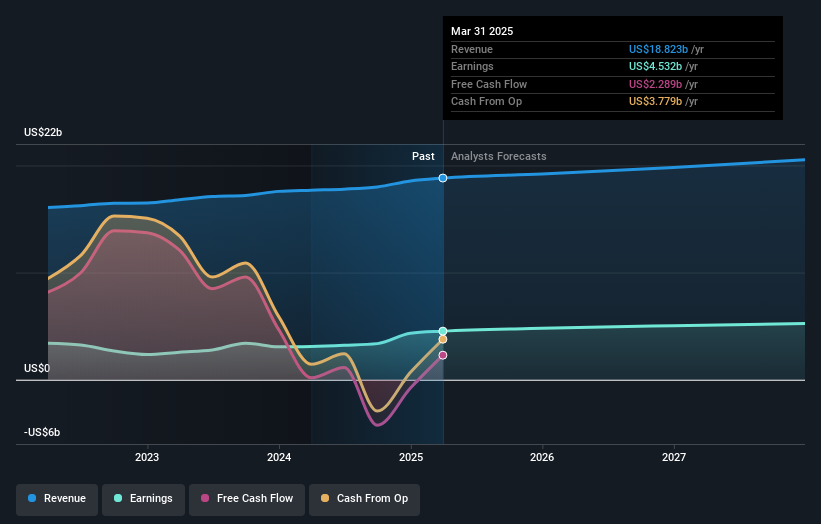
Task: Click the Analysts Forecasts label
Action: [498, 156]
